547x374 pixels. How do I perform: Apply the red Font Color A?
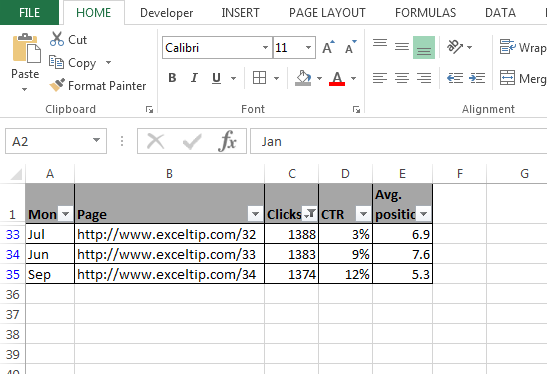337,78
